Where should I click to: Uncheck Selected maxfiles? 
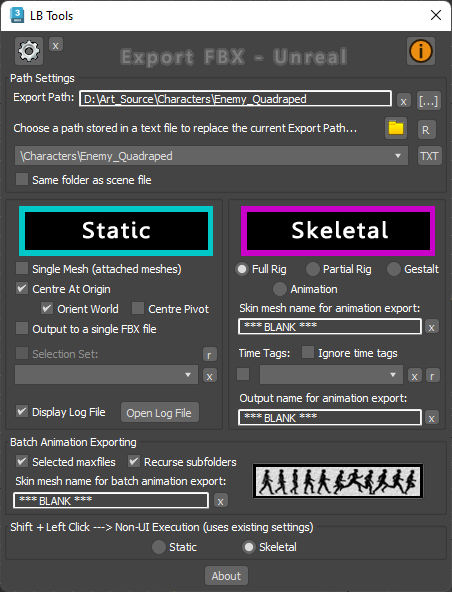(x=22, y=461)
